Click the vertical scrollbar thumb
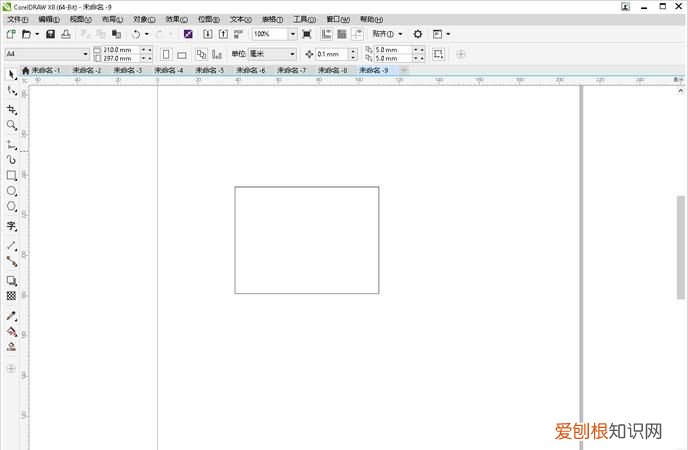 tap(682, 230)
